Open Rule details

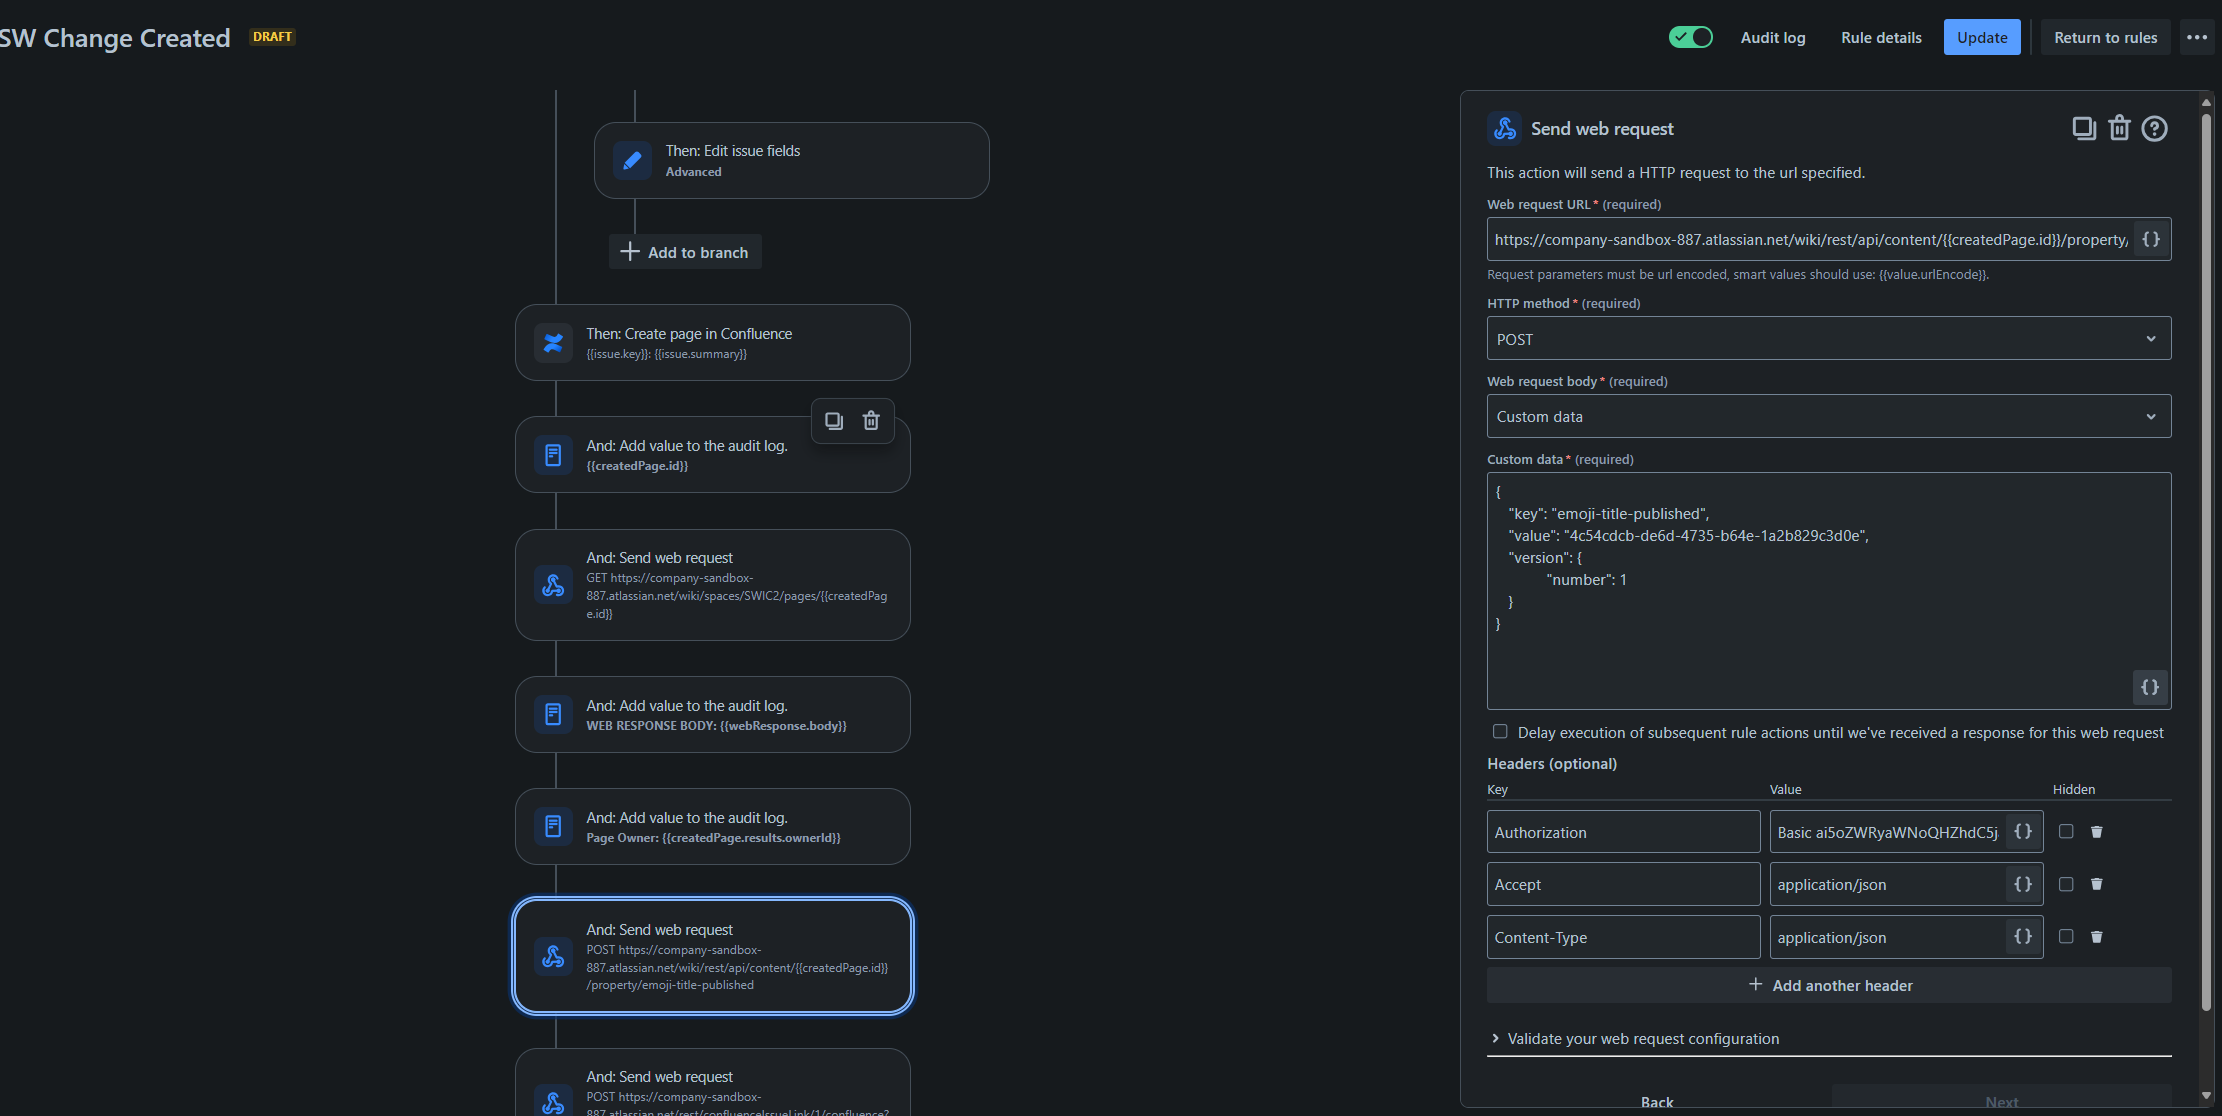click(x=1881, y=38)
